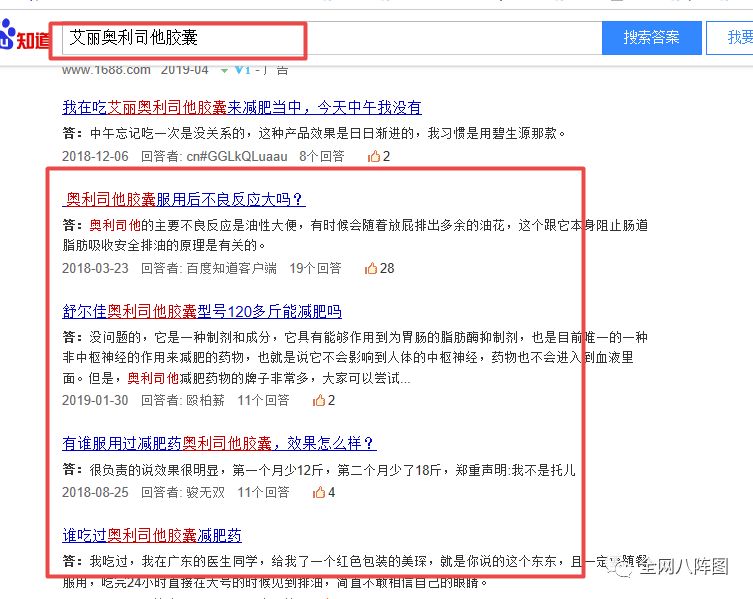Open result 舒尔佳奥利司他胶囊型号120多斤能减肥吗
This screenshot has height=599, width=753.
point(202,312)
